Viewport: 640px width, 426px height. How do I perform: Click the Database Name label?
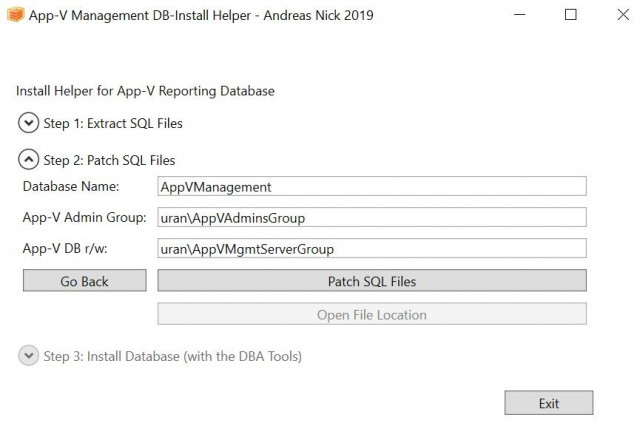click(71, 186)
